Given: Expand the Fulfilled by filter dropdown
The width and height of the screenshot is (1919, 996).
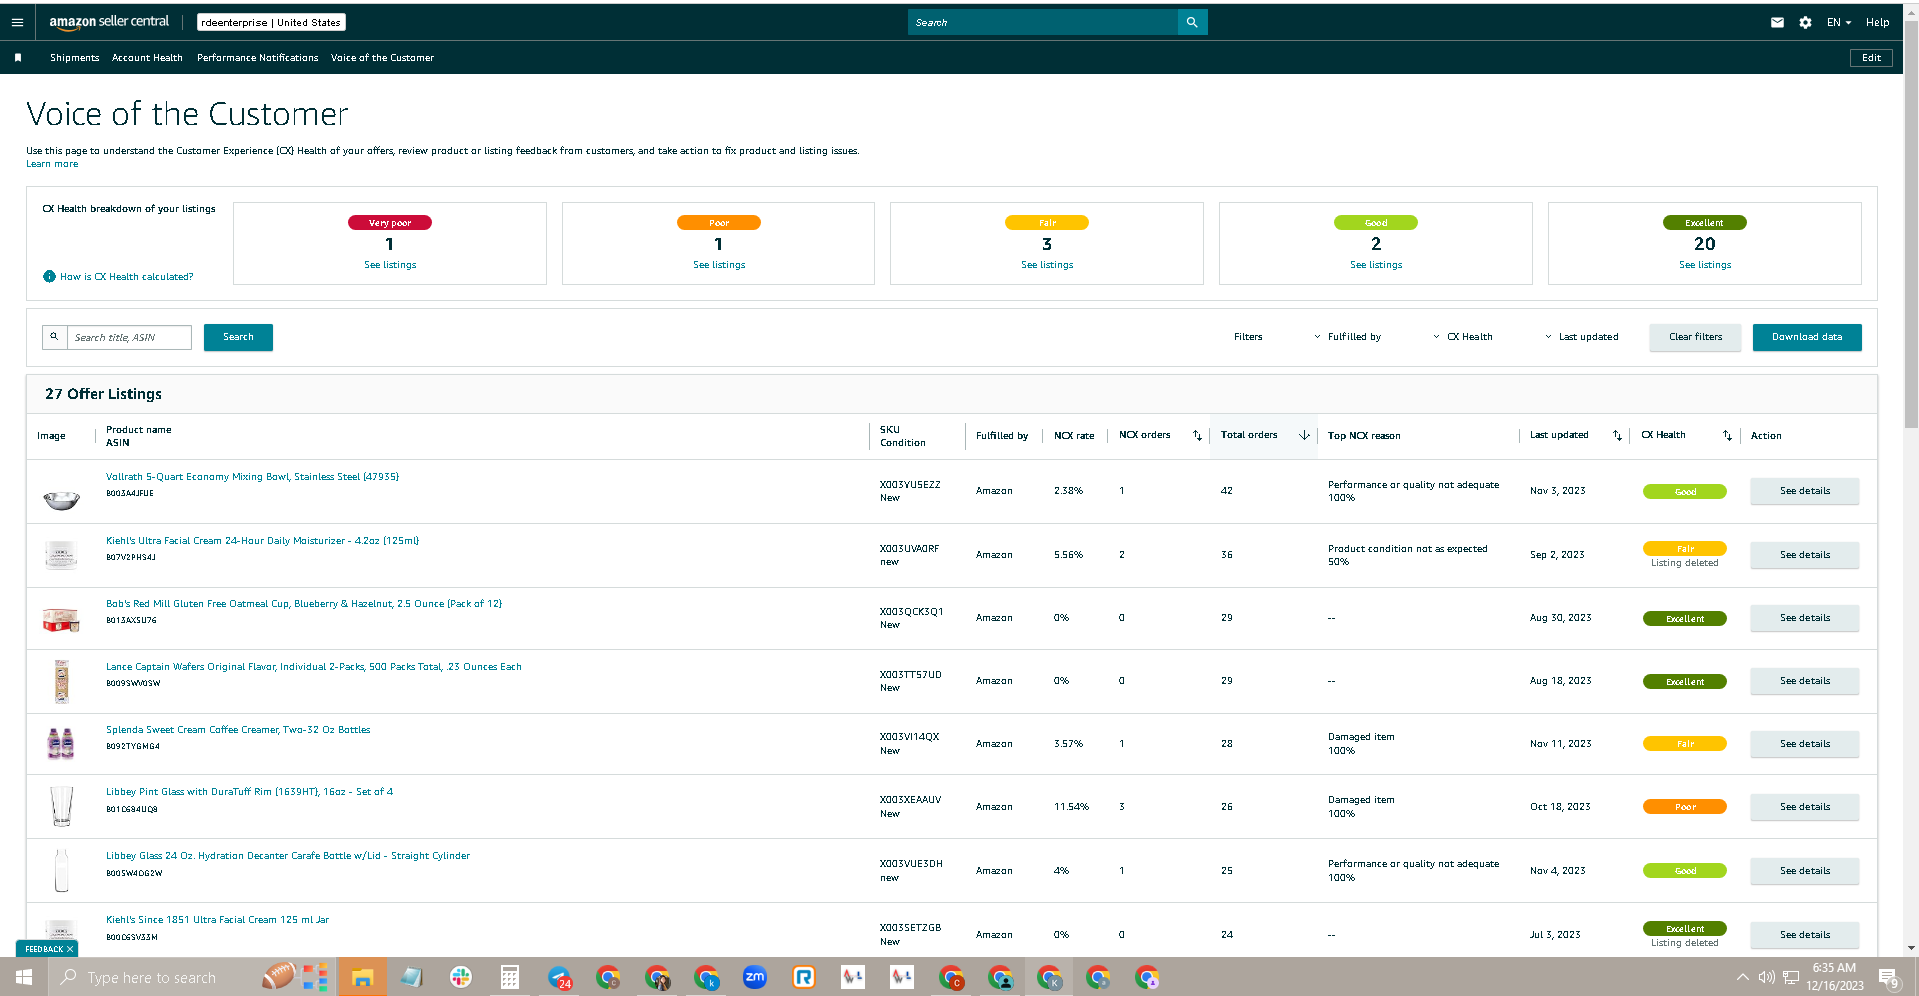Looking at the screenshot, I should tap(1347, 337).
